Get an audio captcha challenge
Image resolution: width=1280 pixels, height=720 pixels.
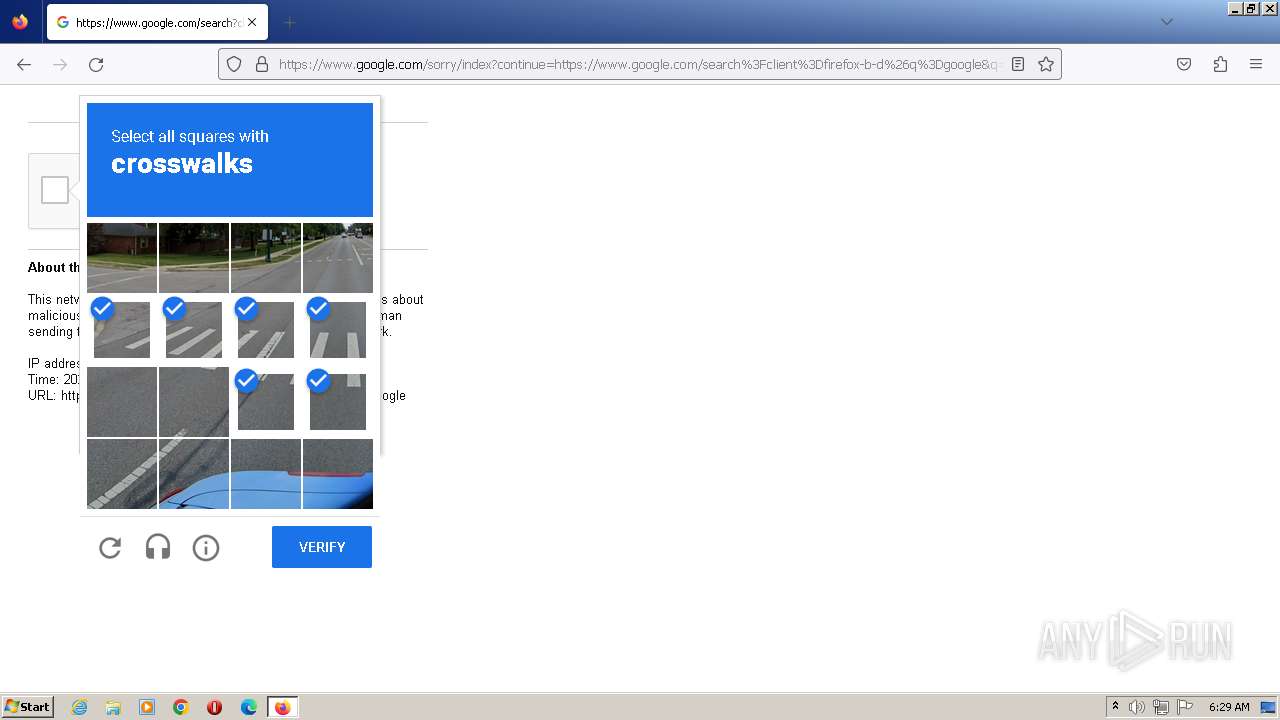tap(158, 547)
